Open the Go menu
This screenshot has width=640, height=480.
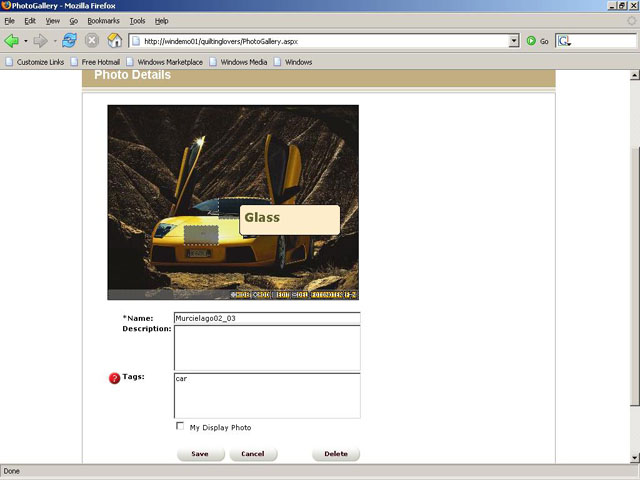pos(73,21)
